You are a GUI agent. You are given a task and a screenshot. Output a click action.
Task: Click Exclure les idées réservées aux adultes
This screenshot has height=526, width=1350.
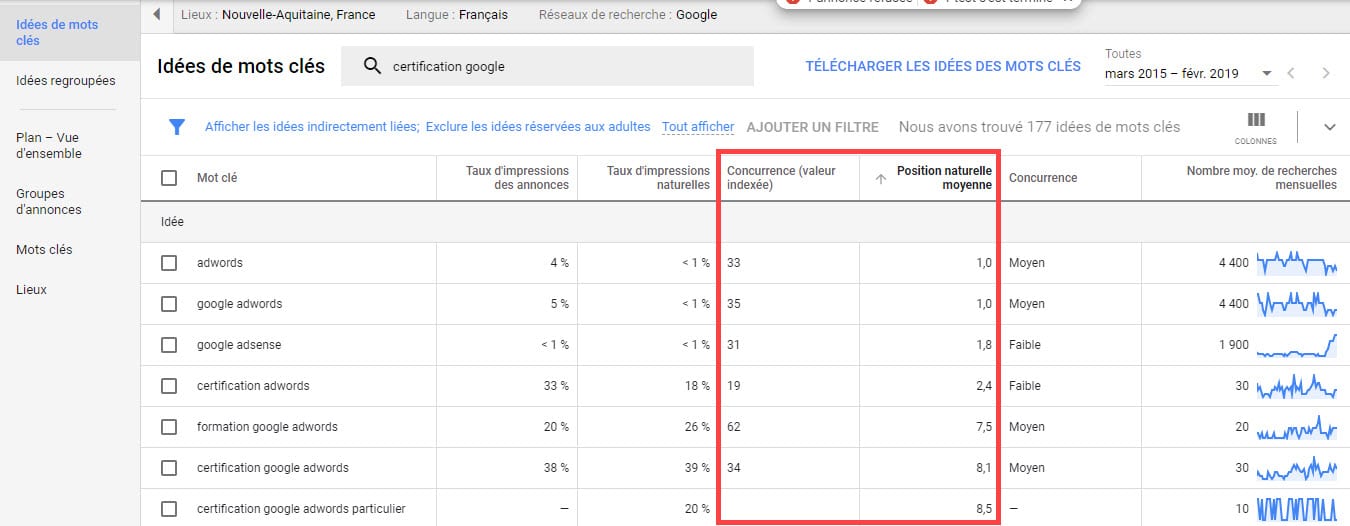click(x=538, y=127)
